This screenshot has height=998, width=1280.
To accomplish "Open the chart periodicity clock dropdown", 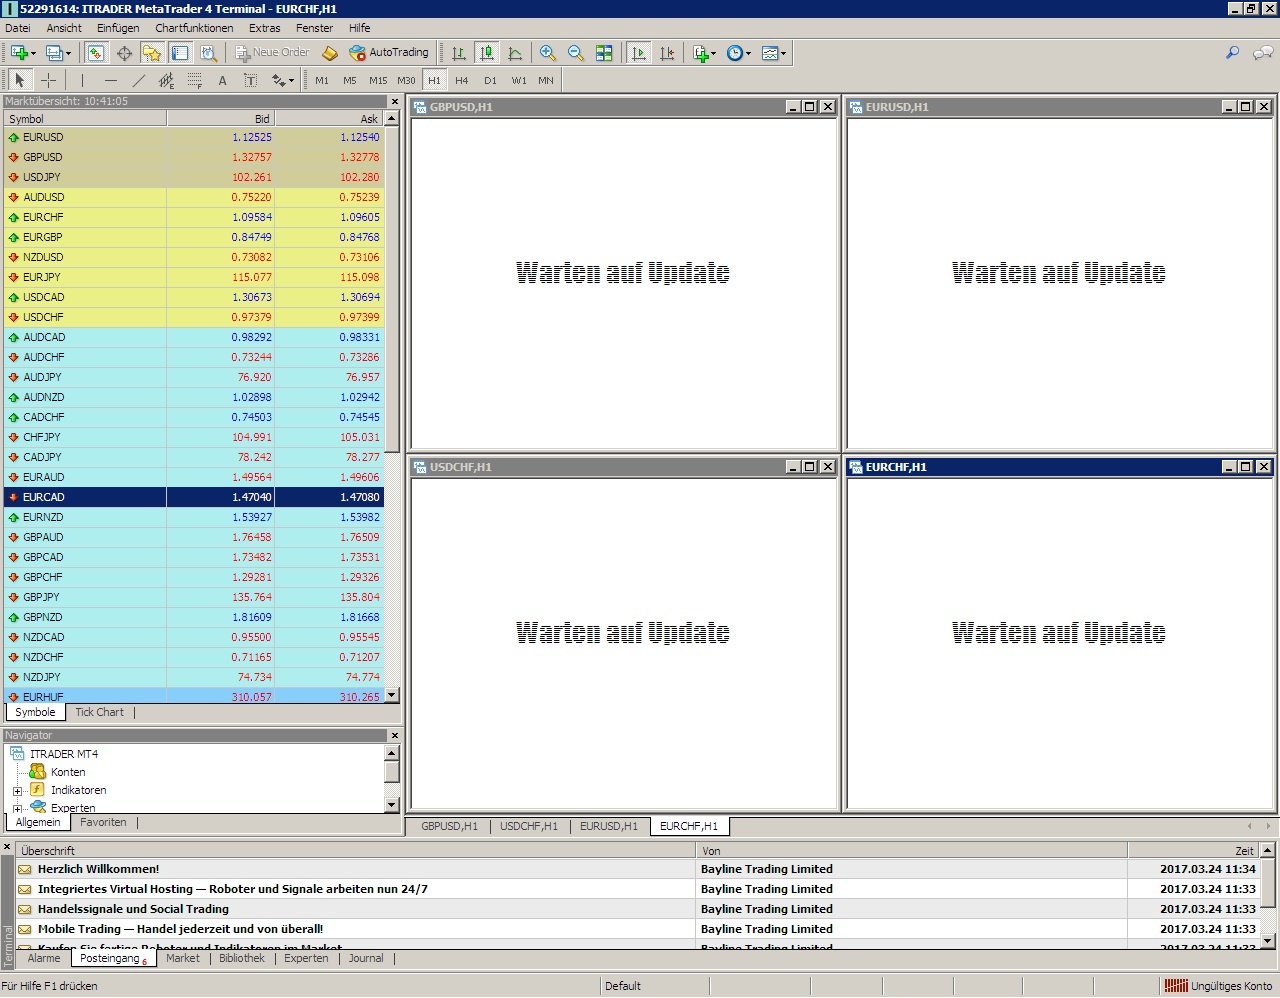I will click(x=738, y=53).
